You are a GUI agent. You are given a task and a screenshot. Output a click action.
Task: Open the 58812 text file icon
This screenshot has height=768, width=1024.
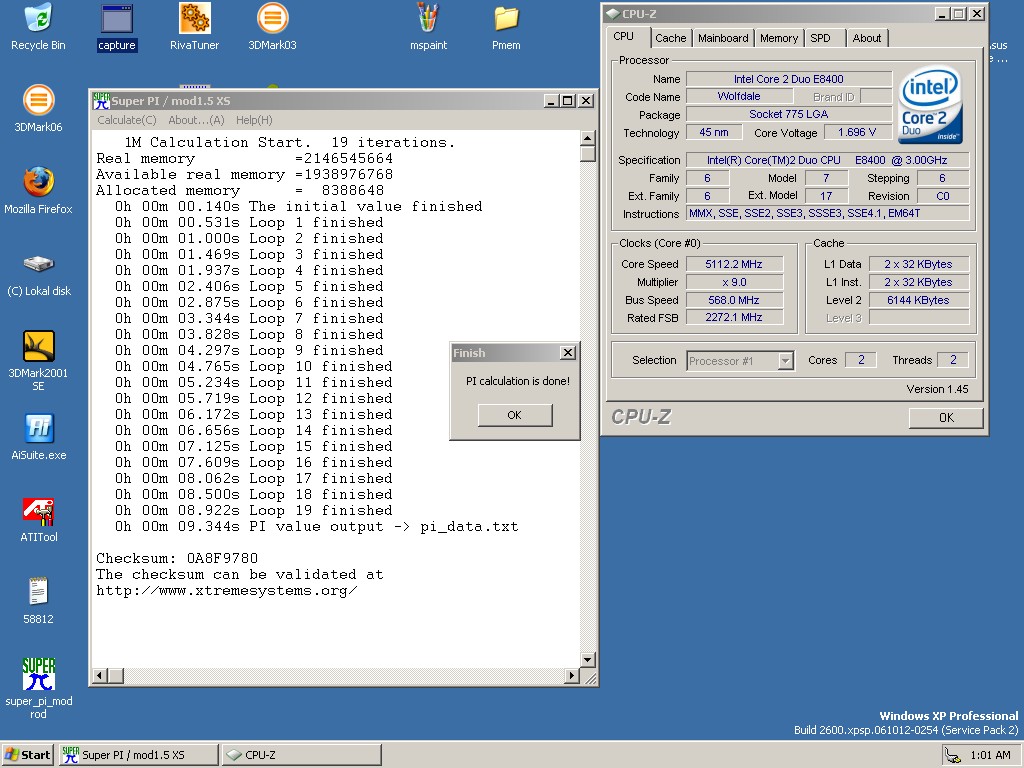[39, 601]
